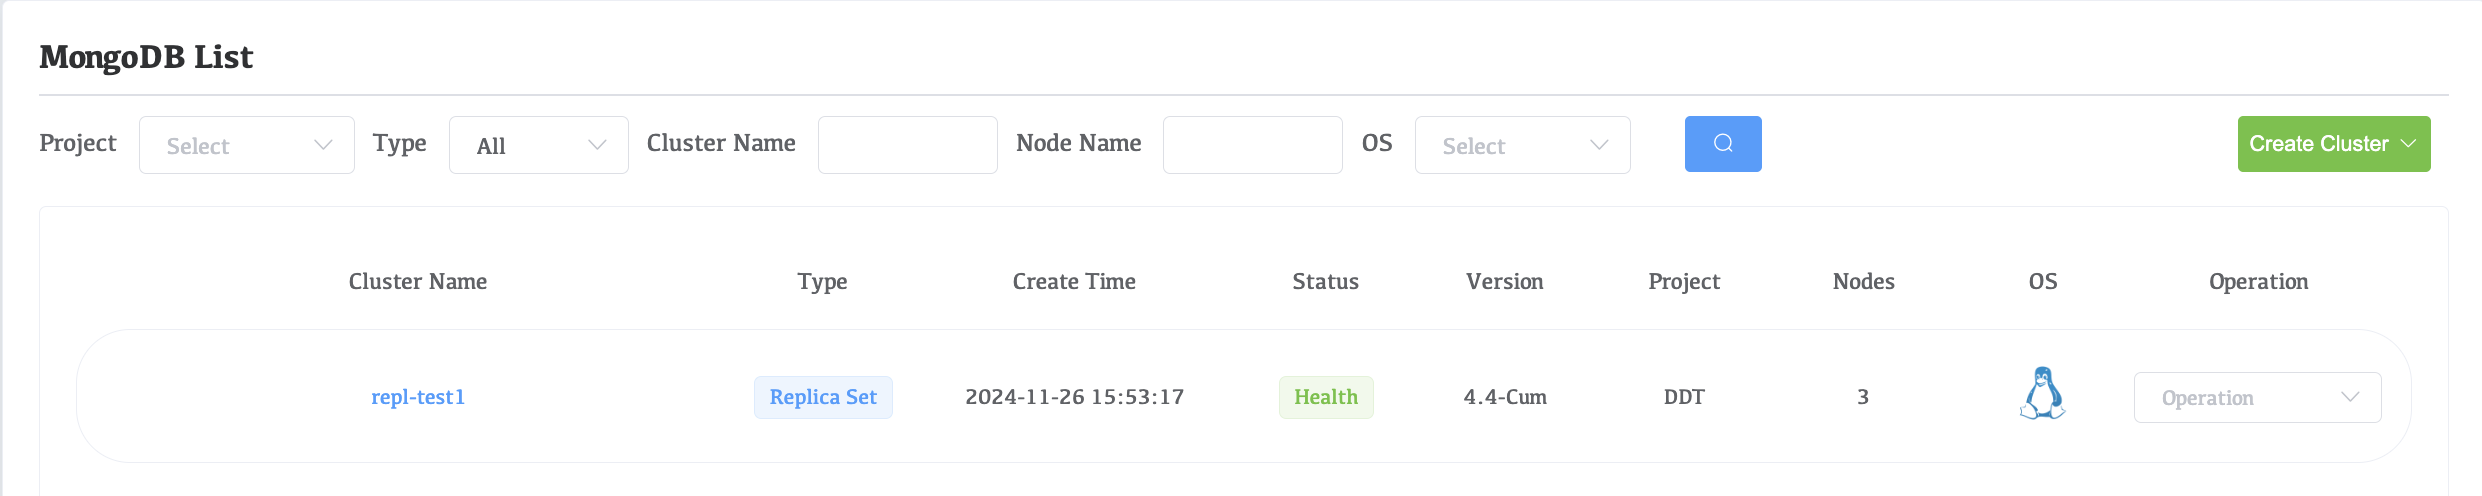This screenshot has height=496, width=2482.
Task: Click the 2024-11-26 create time cell
Action: tap(1074, 397)
